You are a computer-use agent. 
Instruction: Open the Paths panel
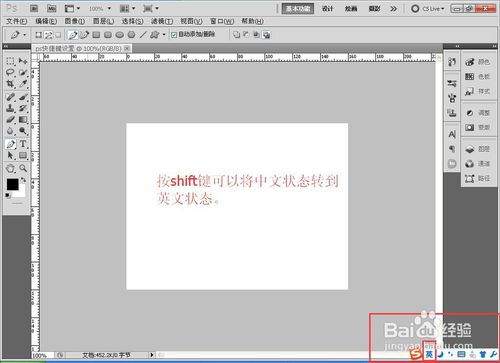point(478,178)
